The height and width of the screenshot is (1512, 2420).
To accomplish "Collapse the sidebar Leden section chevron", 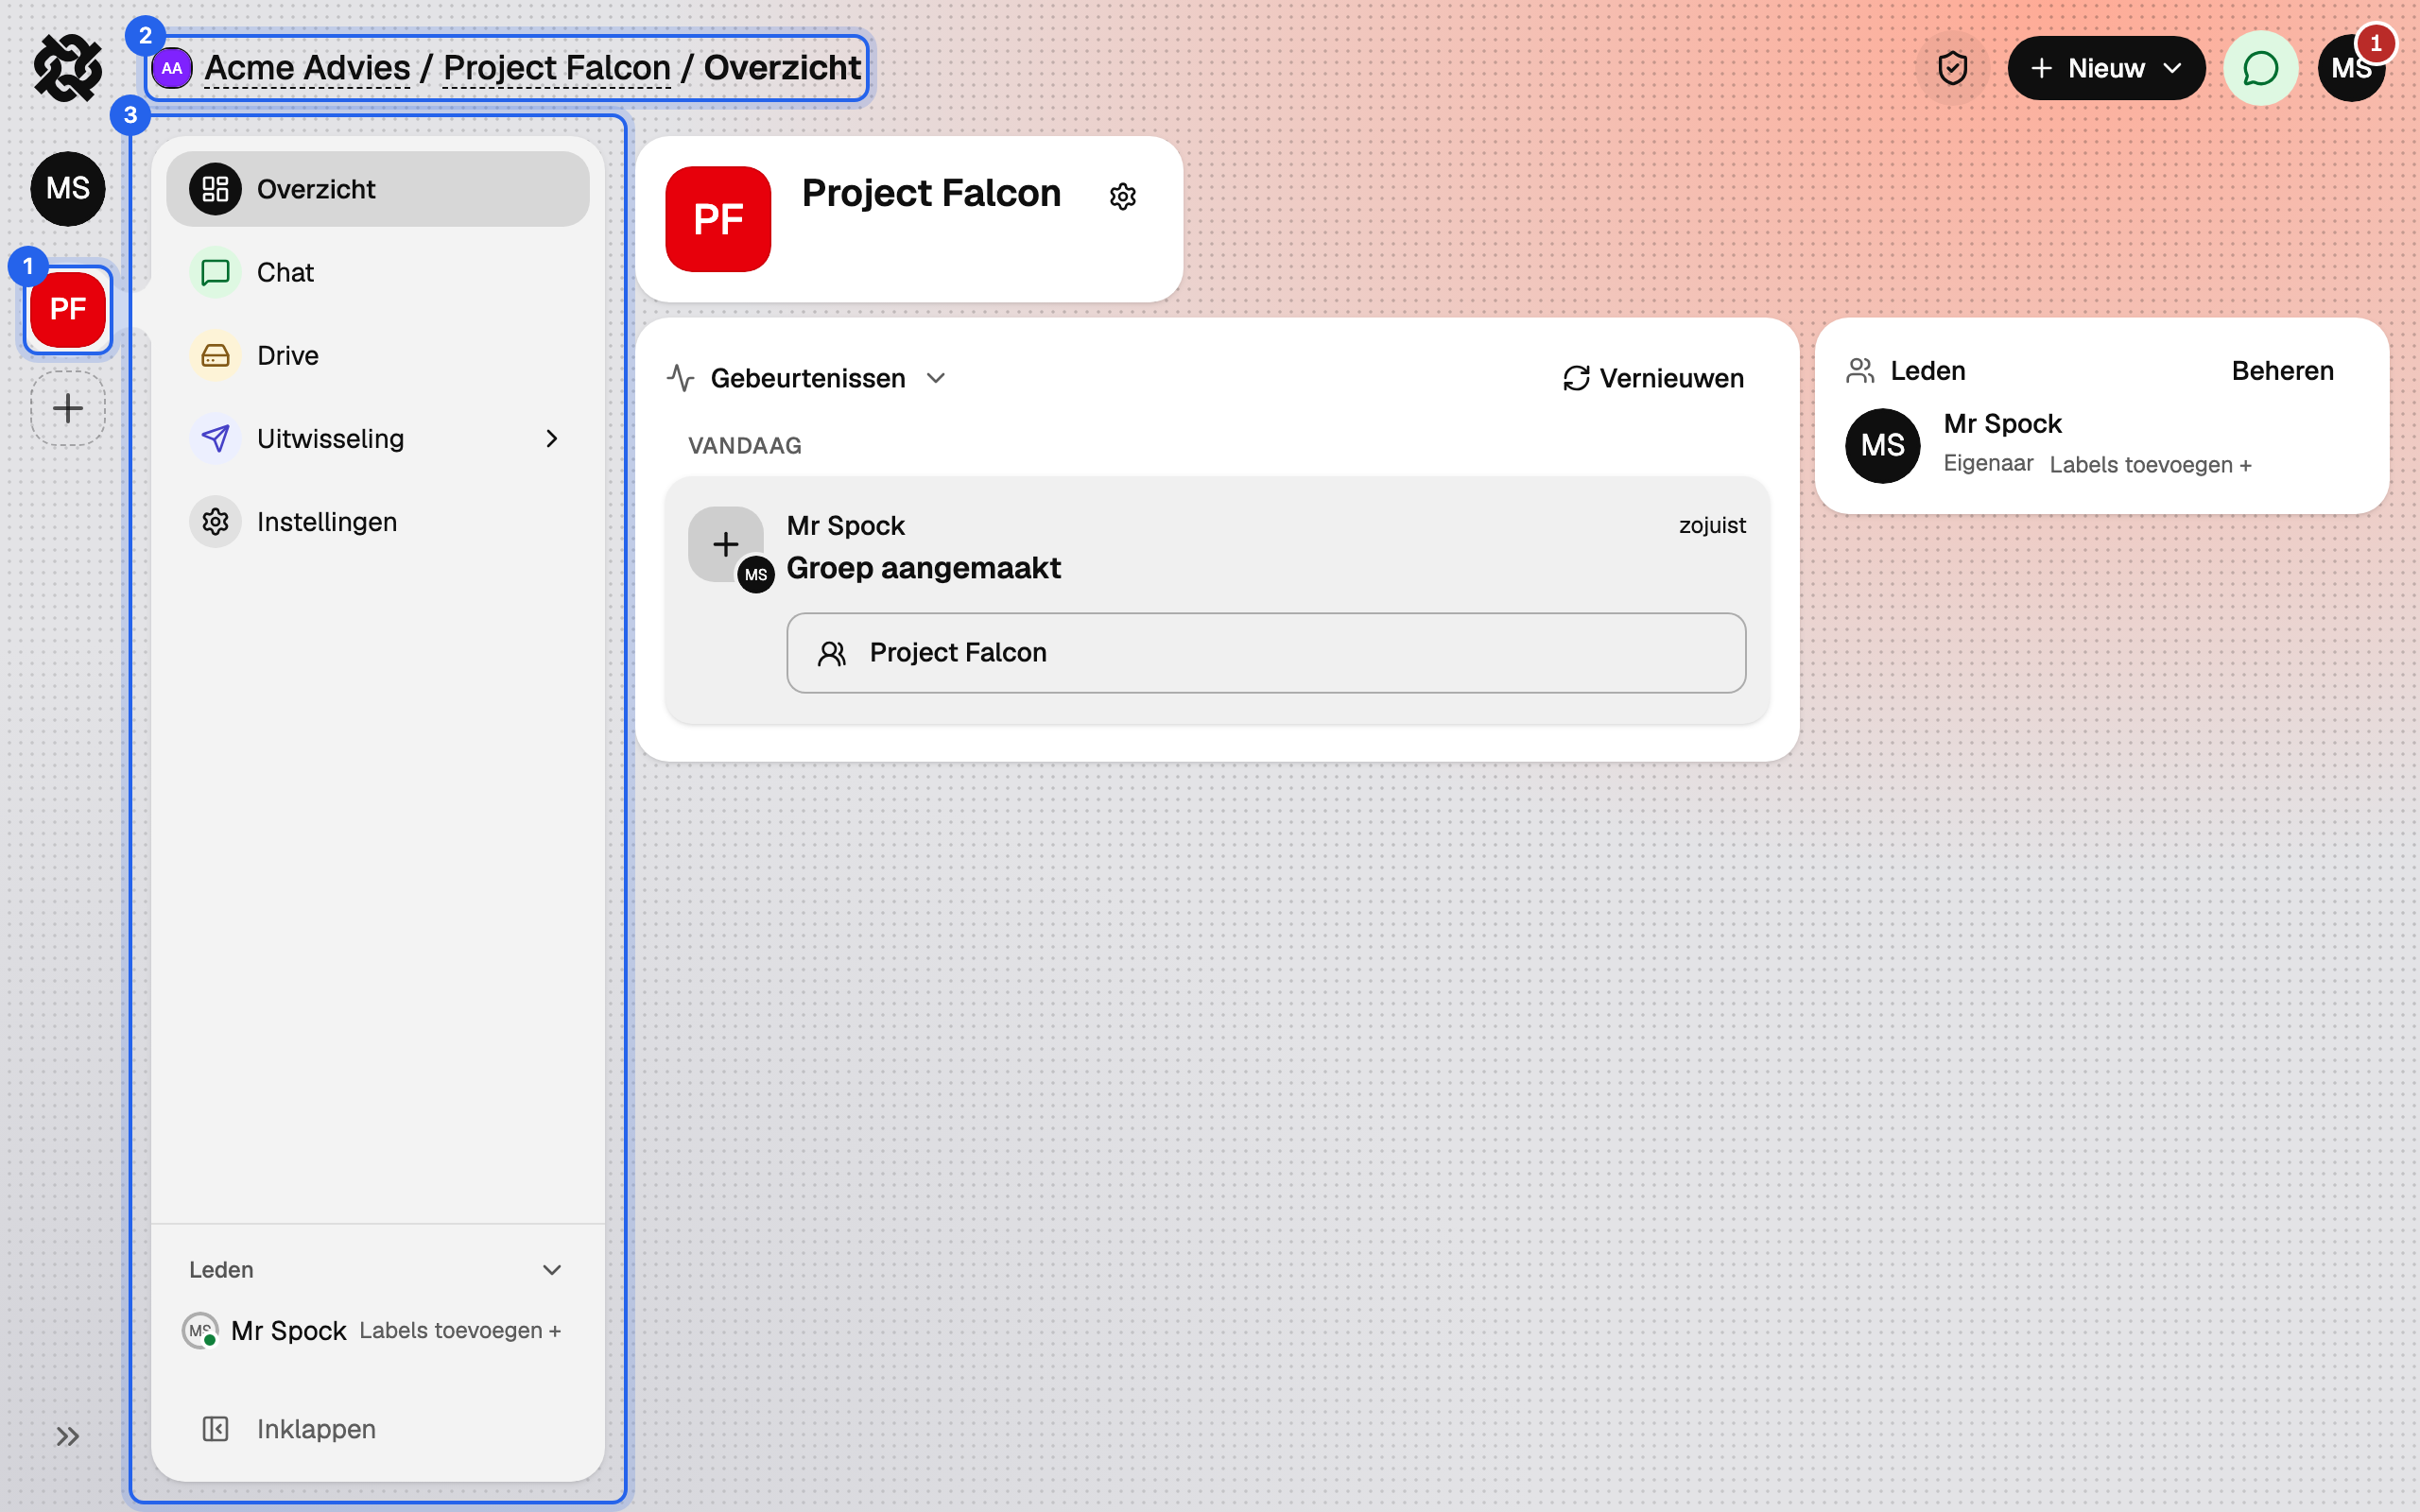I will [551, 1270].
